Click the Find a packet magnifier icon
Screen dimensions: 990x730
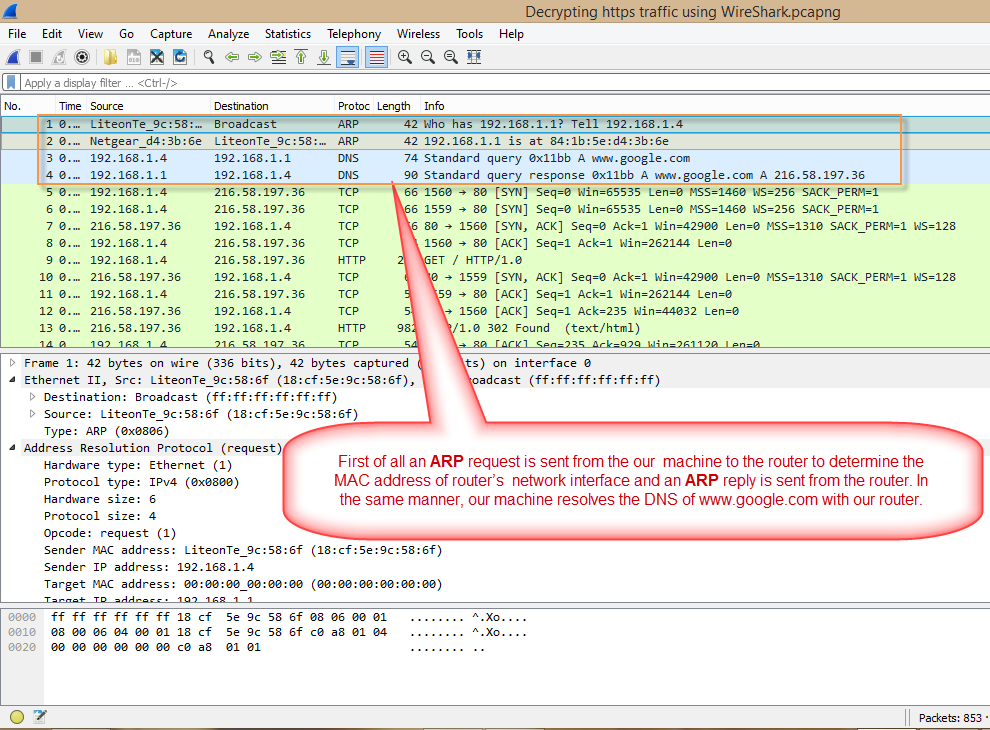pos(209,57)
